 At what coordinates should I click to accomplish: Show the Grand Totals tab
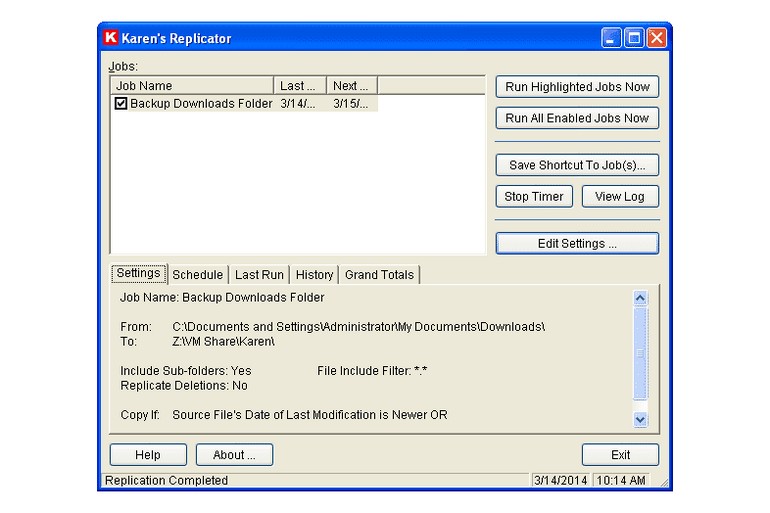coord(379,274)
